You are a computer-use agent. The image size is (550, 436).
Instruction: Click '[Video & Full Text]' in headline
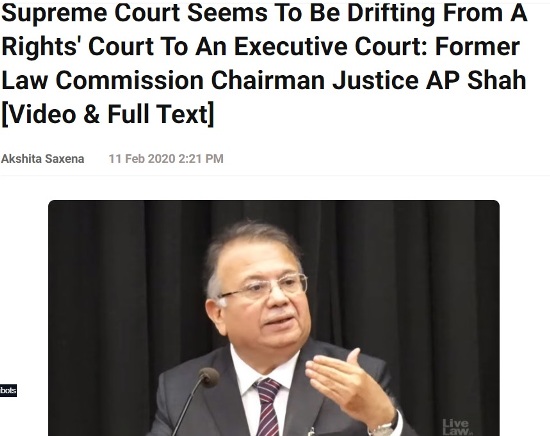(x=107, y=114)
